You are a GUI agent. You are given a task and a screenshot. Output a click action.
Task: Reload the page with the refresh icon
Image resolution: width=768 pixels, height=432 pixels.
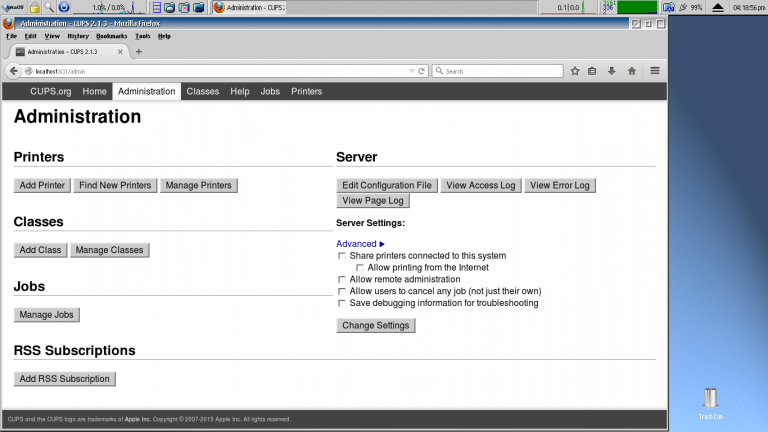(x=423, y=71)
